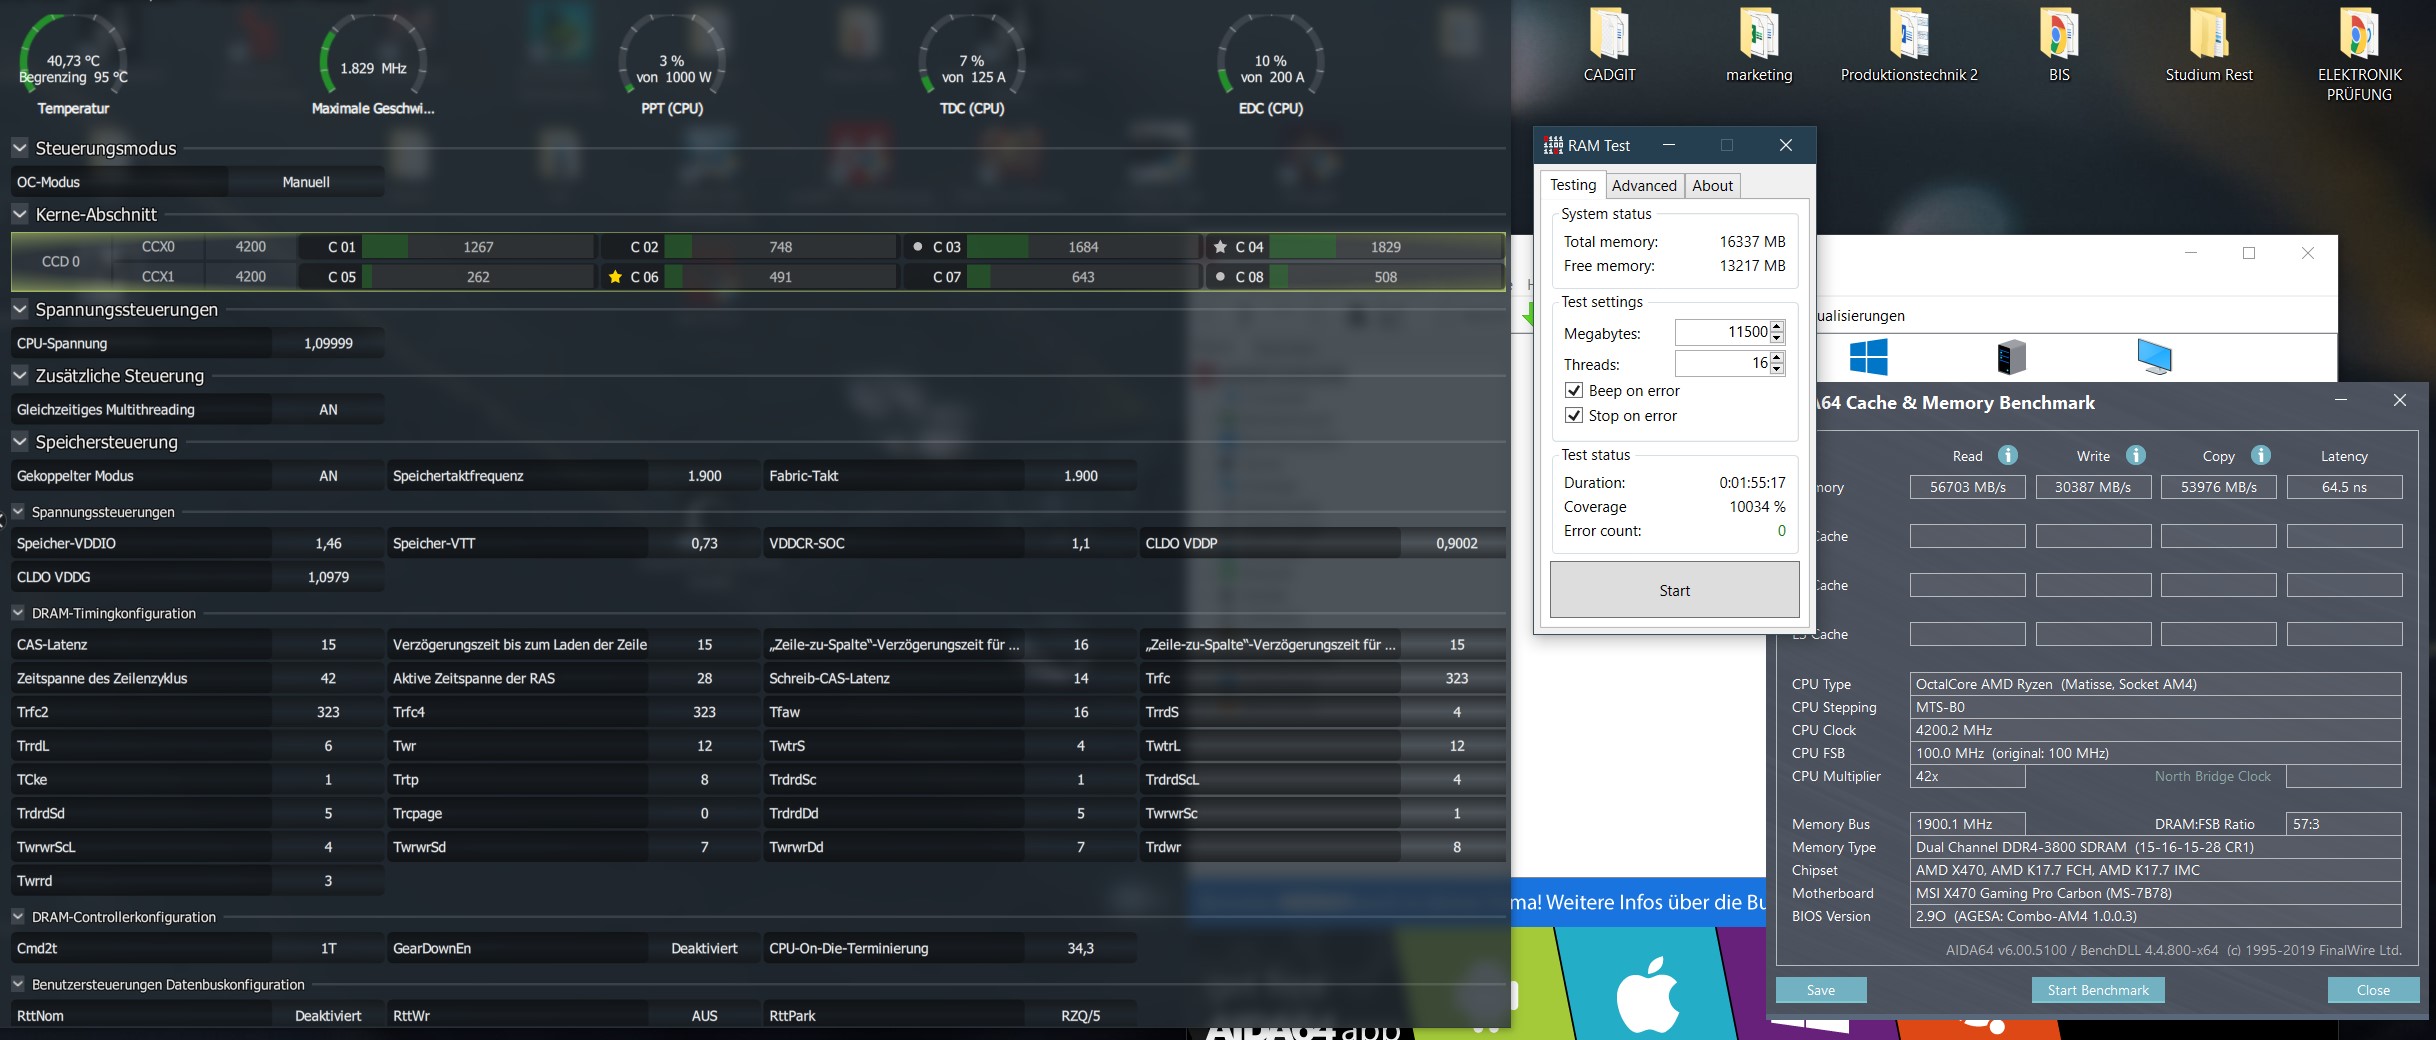
Task: Click the Threads input field
Action: [x=1722, y=363]
